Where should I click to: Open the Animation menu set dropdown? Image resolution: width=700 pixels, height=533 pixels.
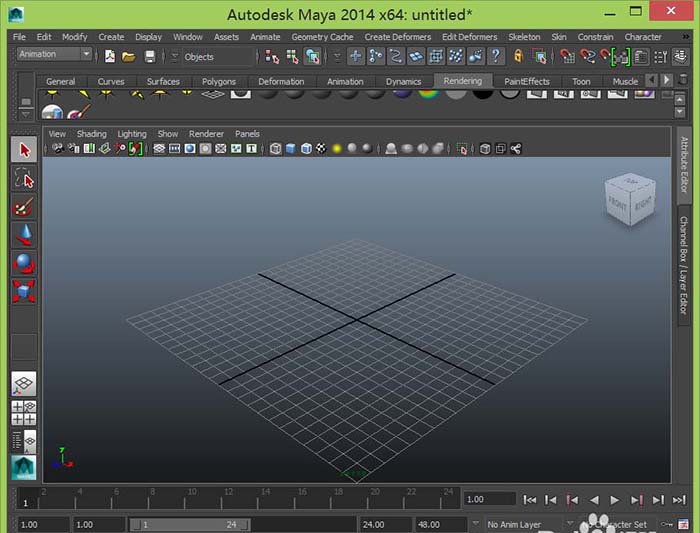click(54, 54)
